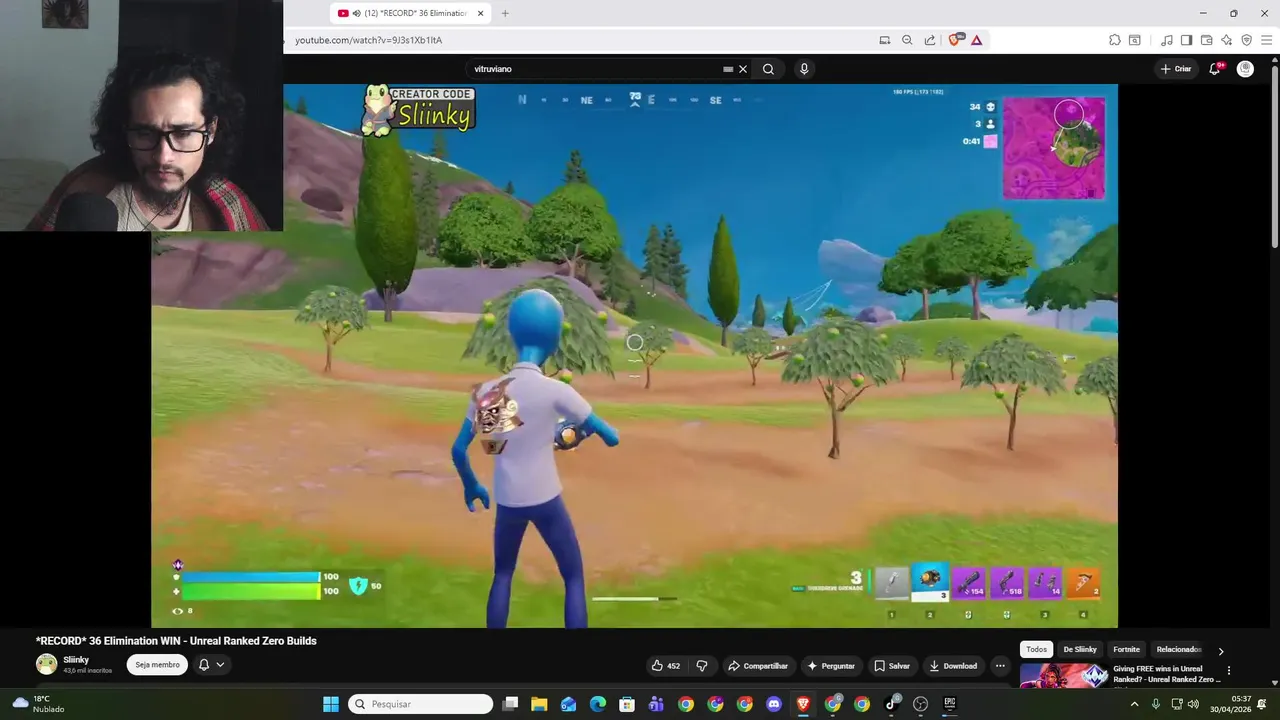Open Brave Rewards triangle icon
The height and width of the screenshot is (720, 1280).
click(x=976, y=40)
